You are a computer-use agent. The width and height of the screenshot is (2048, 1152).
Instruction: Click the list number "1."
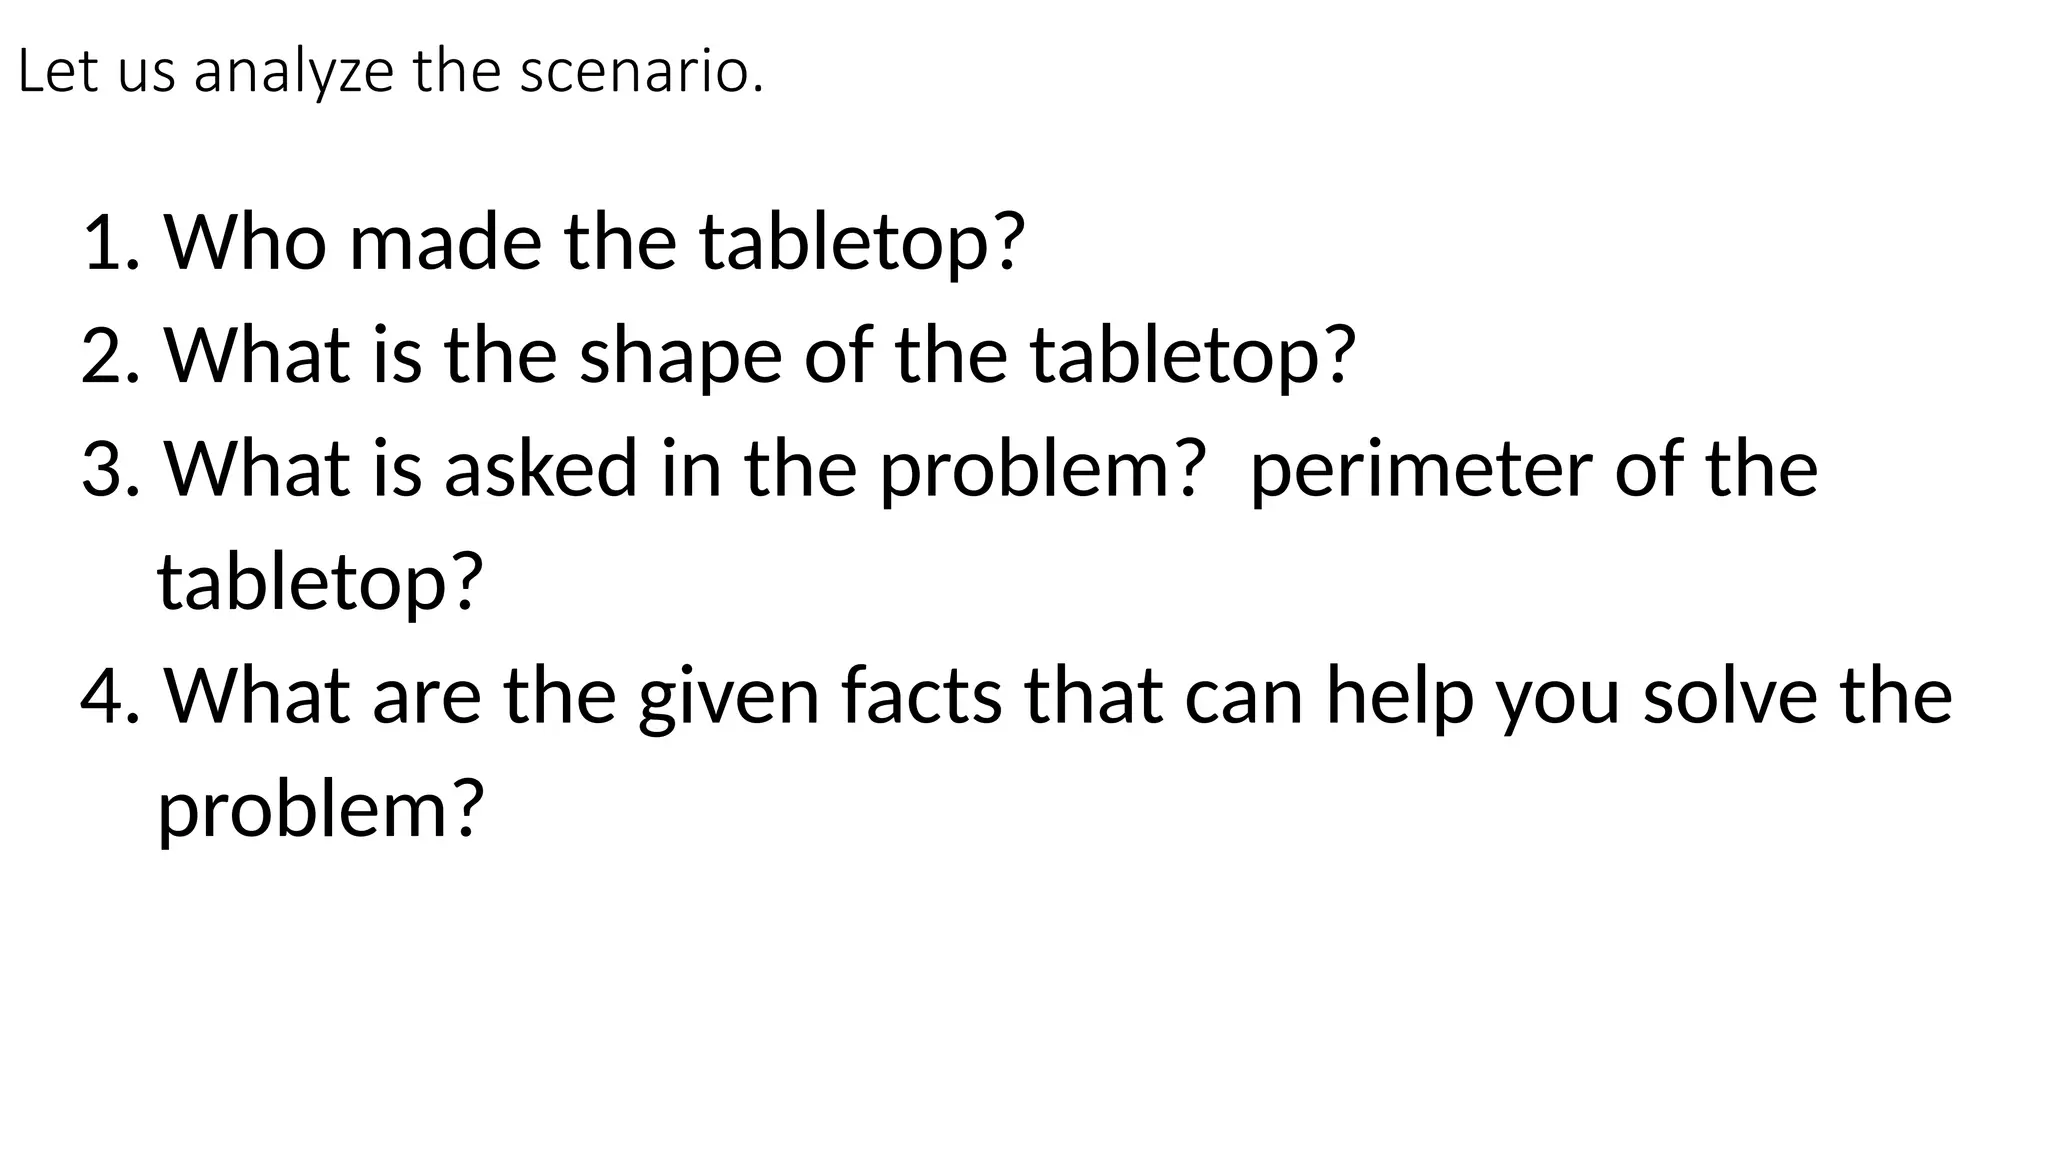pos(115,242)
